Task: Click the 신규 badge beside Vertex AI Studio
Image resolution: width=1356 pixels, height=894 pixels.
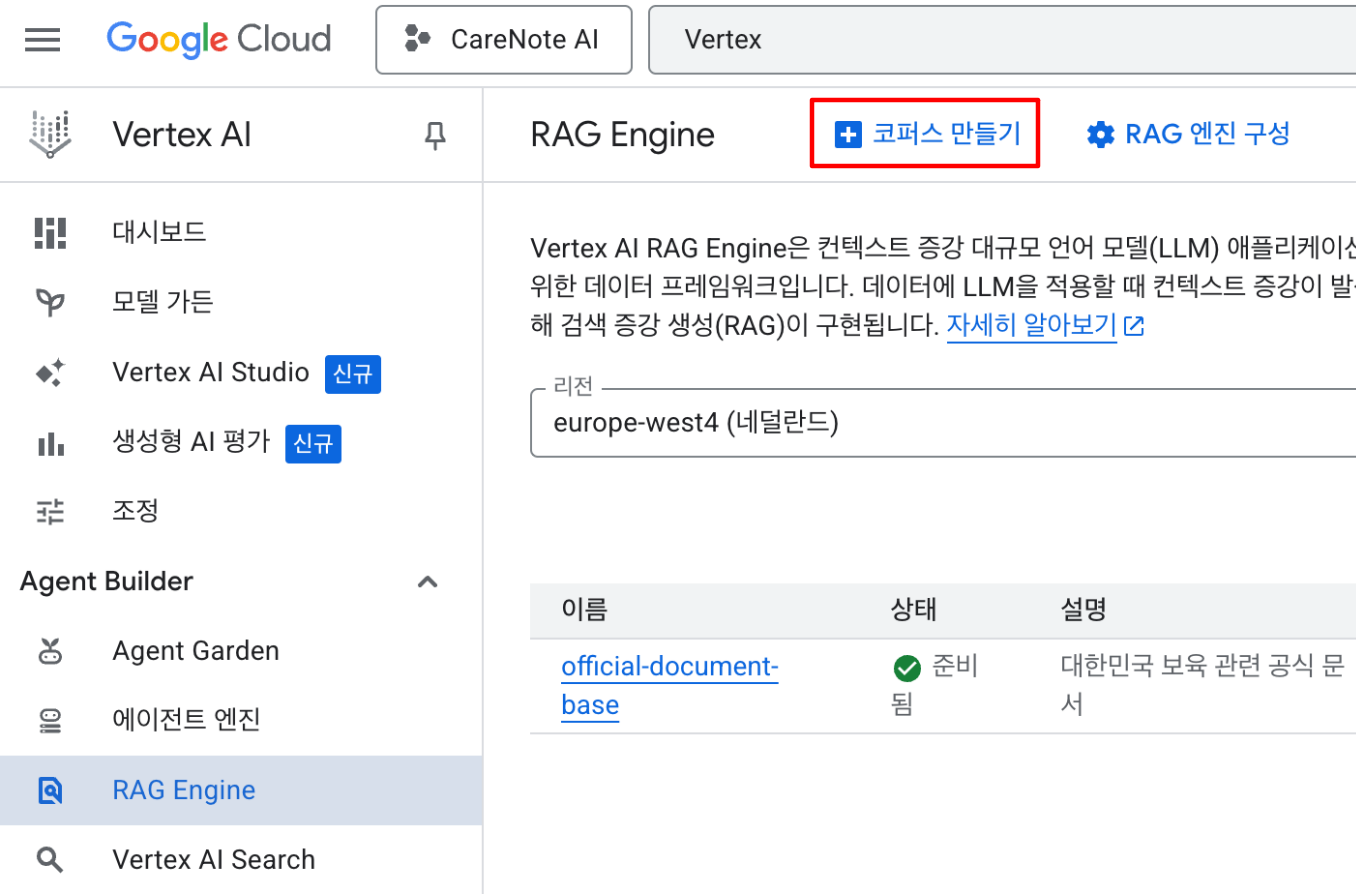Action: (353, 374)
